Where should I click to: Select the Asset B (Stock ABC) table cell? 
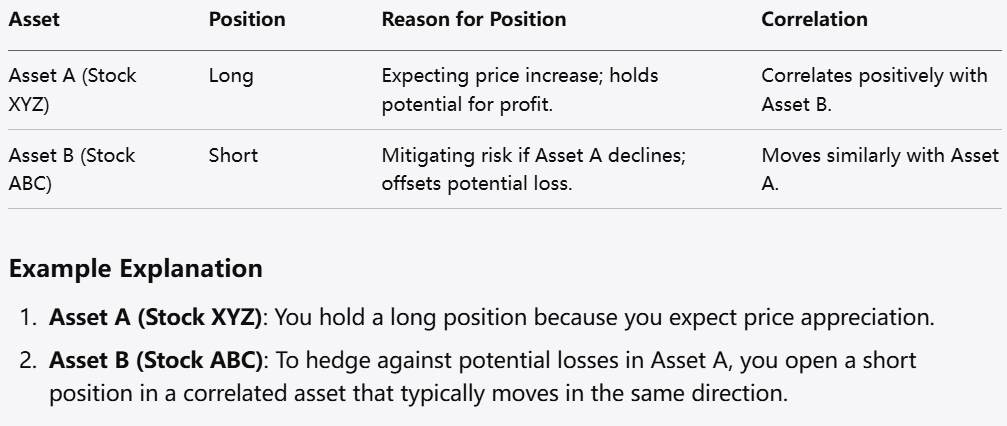coord(71,169)
